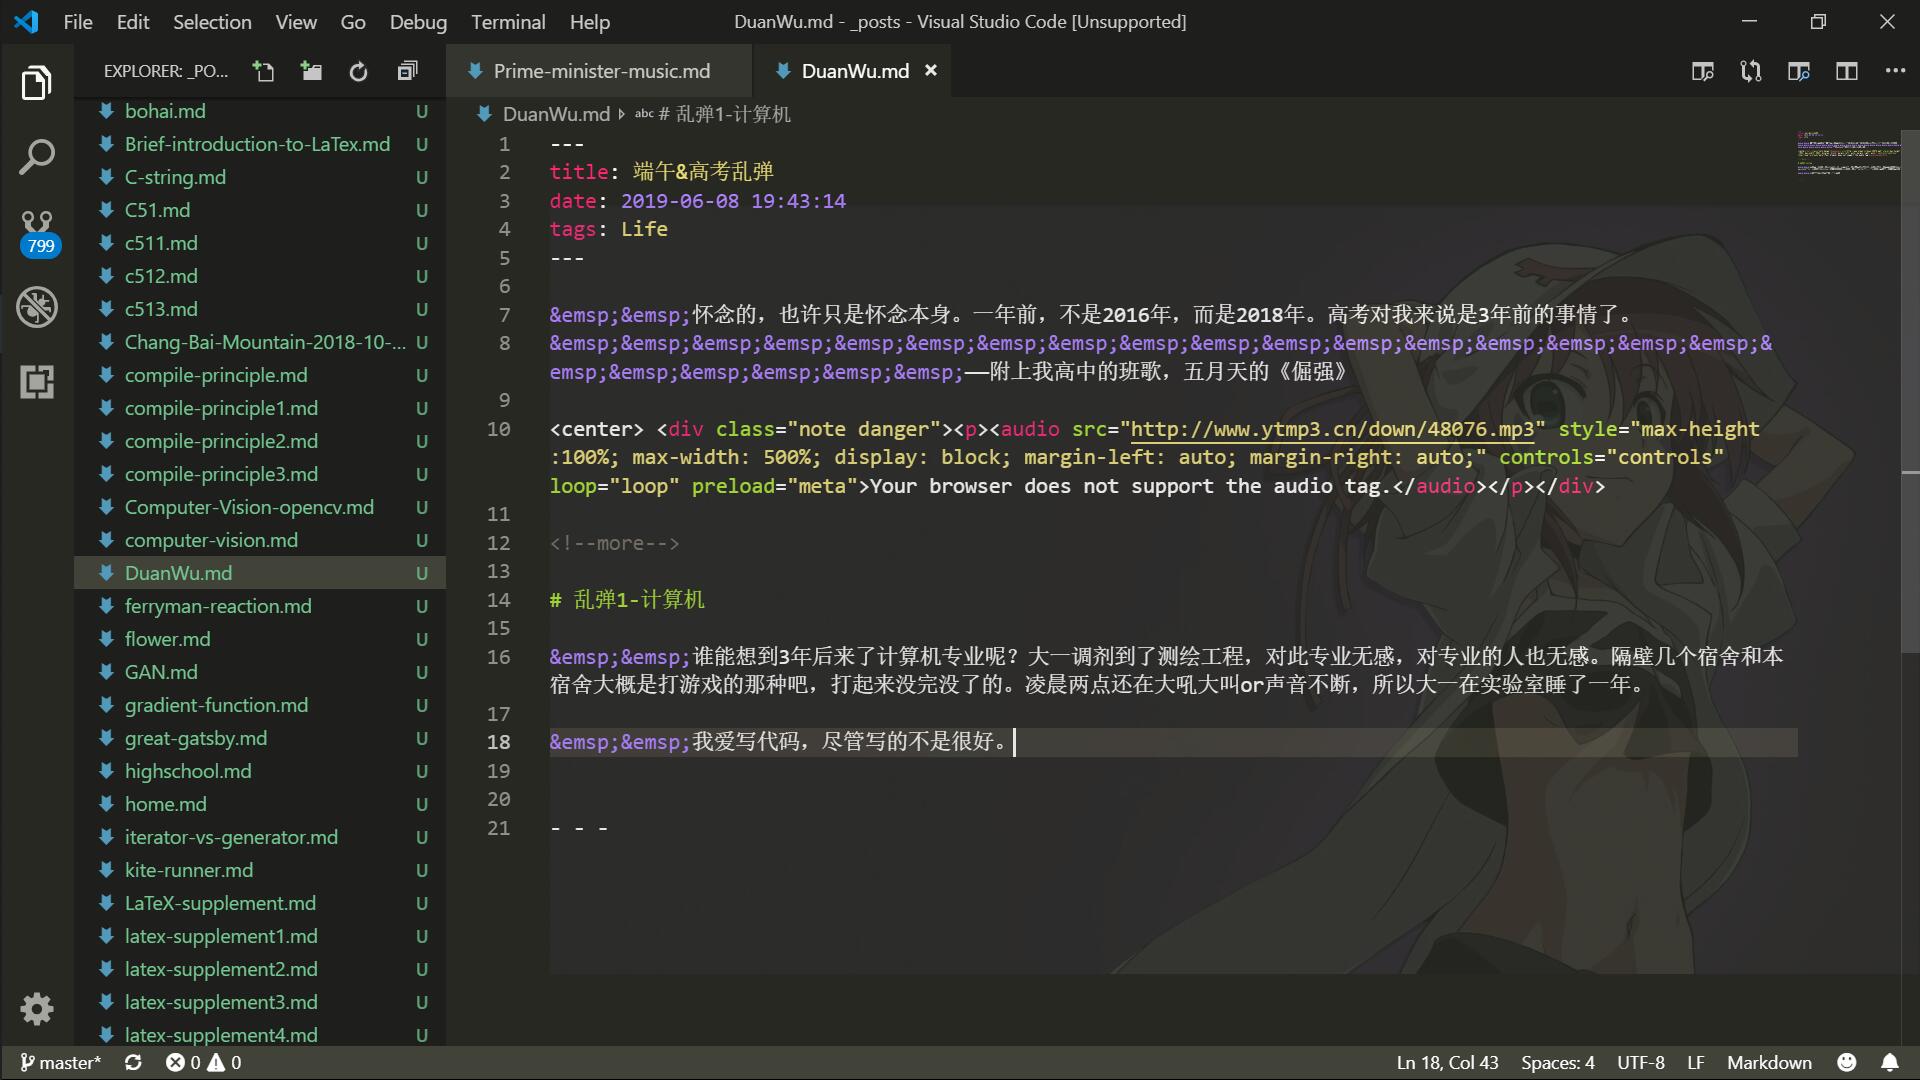Split the editor right
The width and height of the screenshot is (1920, 1080).
(1846, 71)
